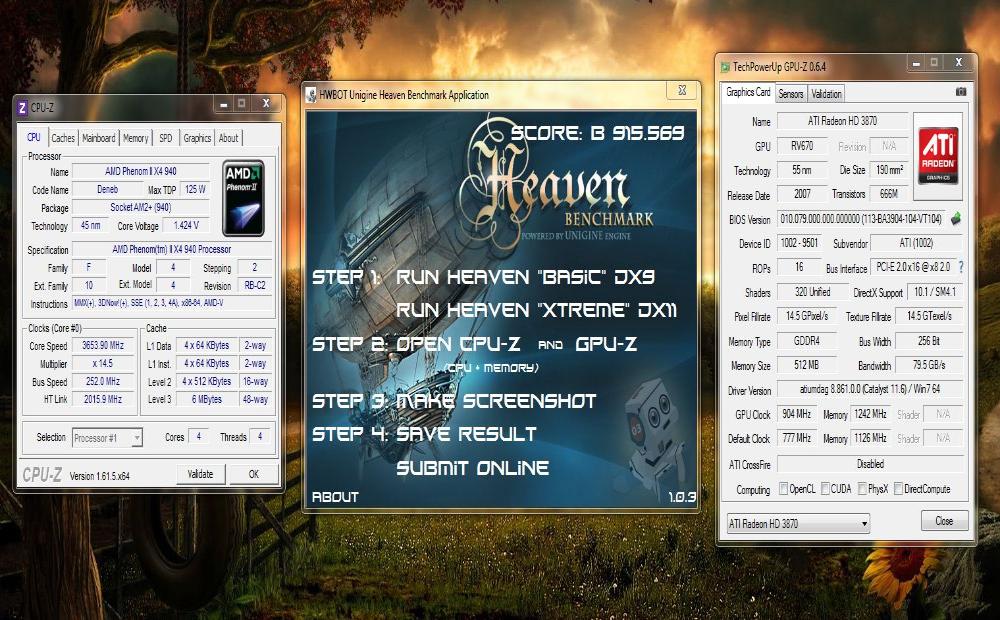The height and width of the screenshot is (620, 1000).
Task: Toggle PhysX checkbox in GPU-Z
Action: click(x=862, y=489)
